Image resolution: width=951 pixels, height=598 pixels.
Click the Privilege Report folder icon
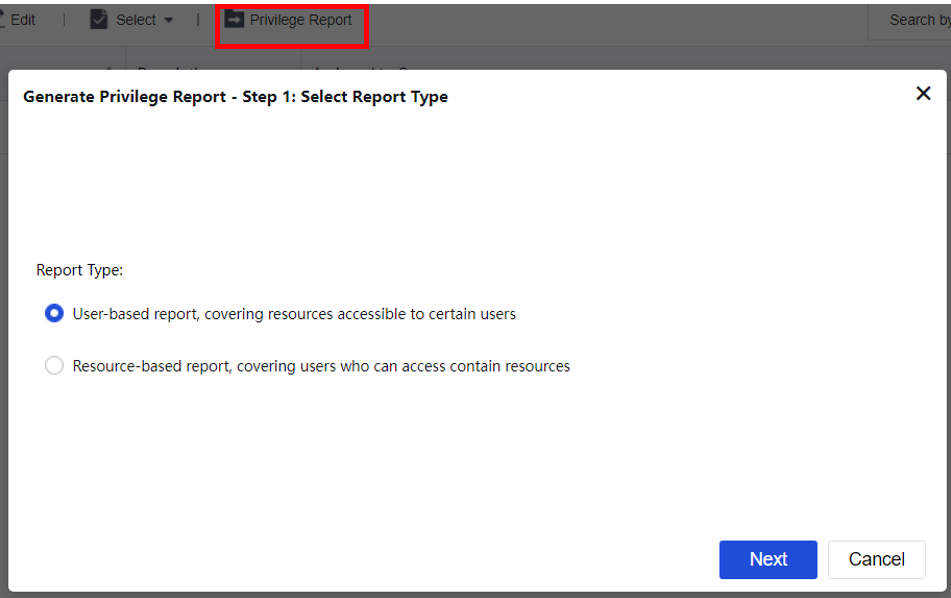pos(234,20)
